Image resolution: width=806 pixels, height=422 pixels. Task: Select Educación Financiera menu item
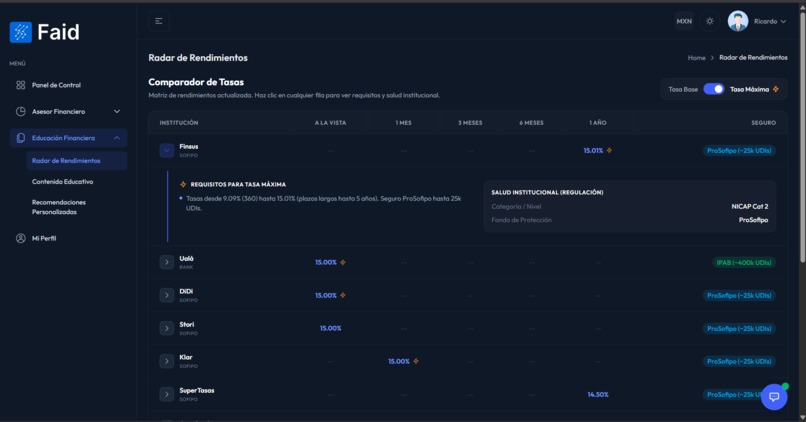(x=68, y=138)
